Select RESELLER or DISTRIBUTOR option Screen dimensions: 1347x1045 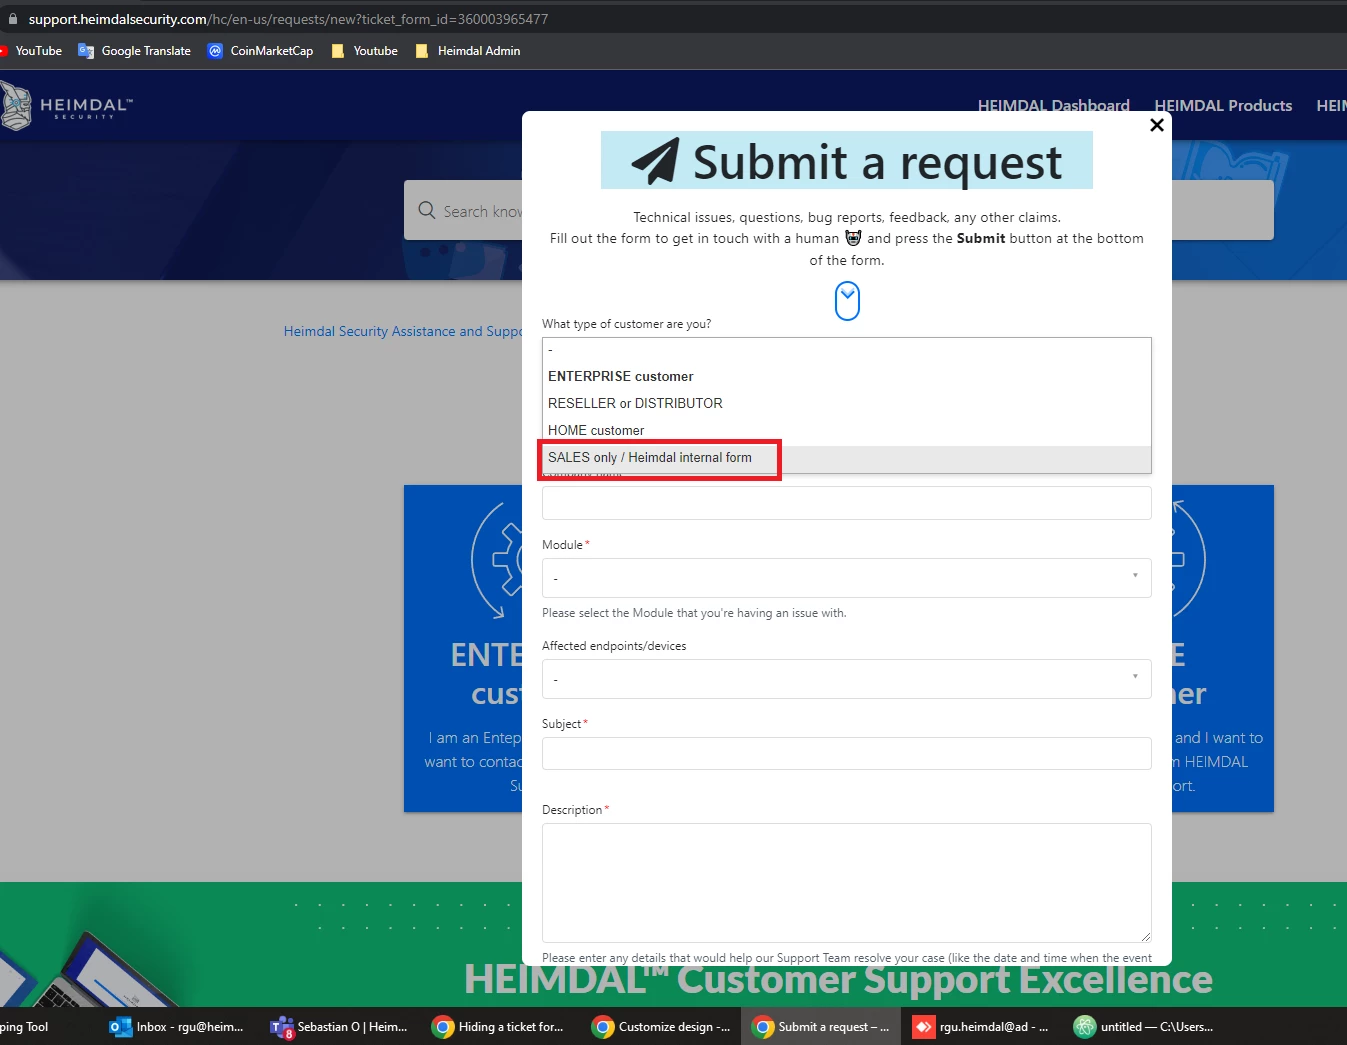[x=847, y=403]
